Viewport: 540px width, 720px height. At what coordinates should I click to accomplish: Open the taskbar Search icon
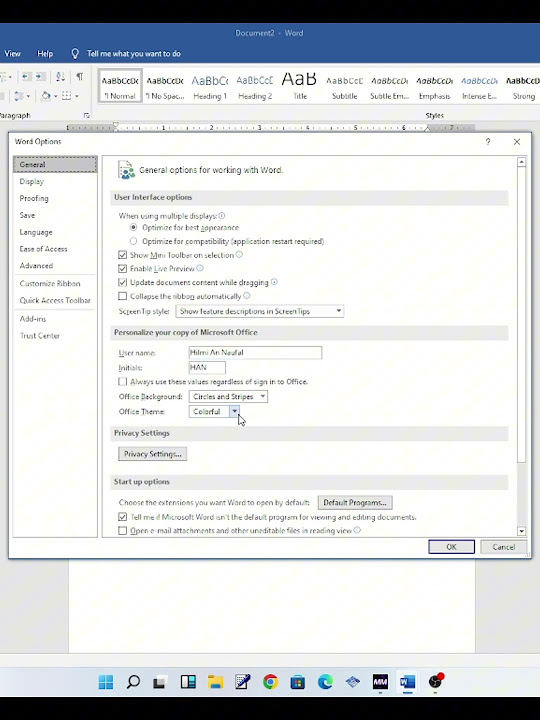coord(133,682)
